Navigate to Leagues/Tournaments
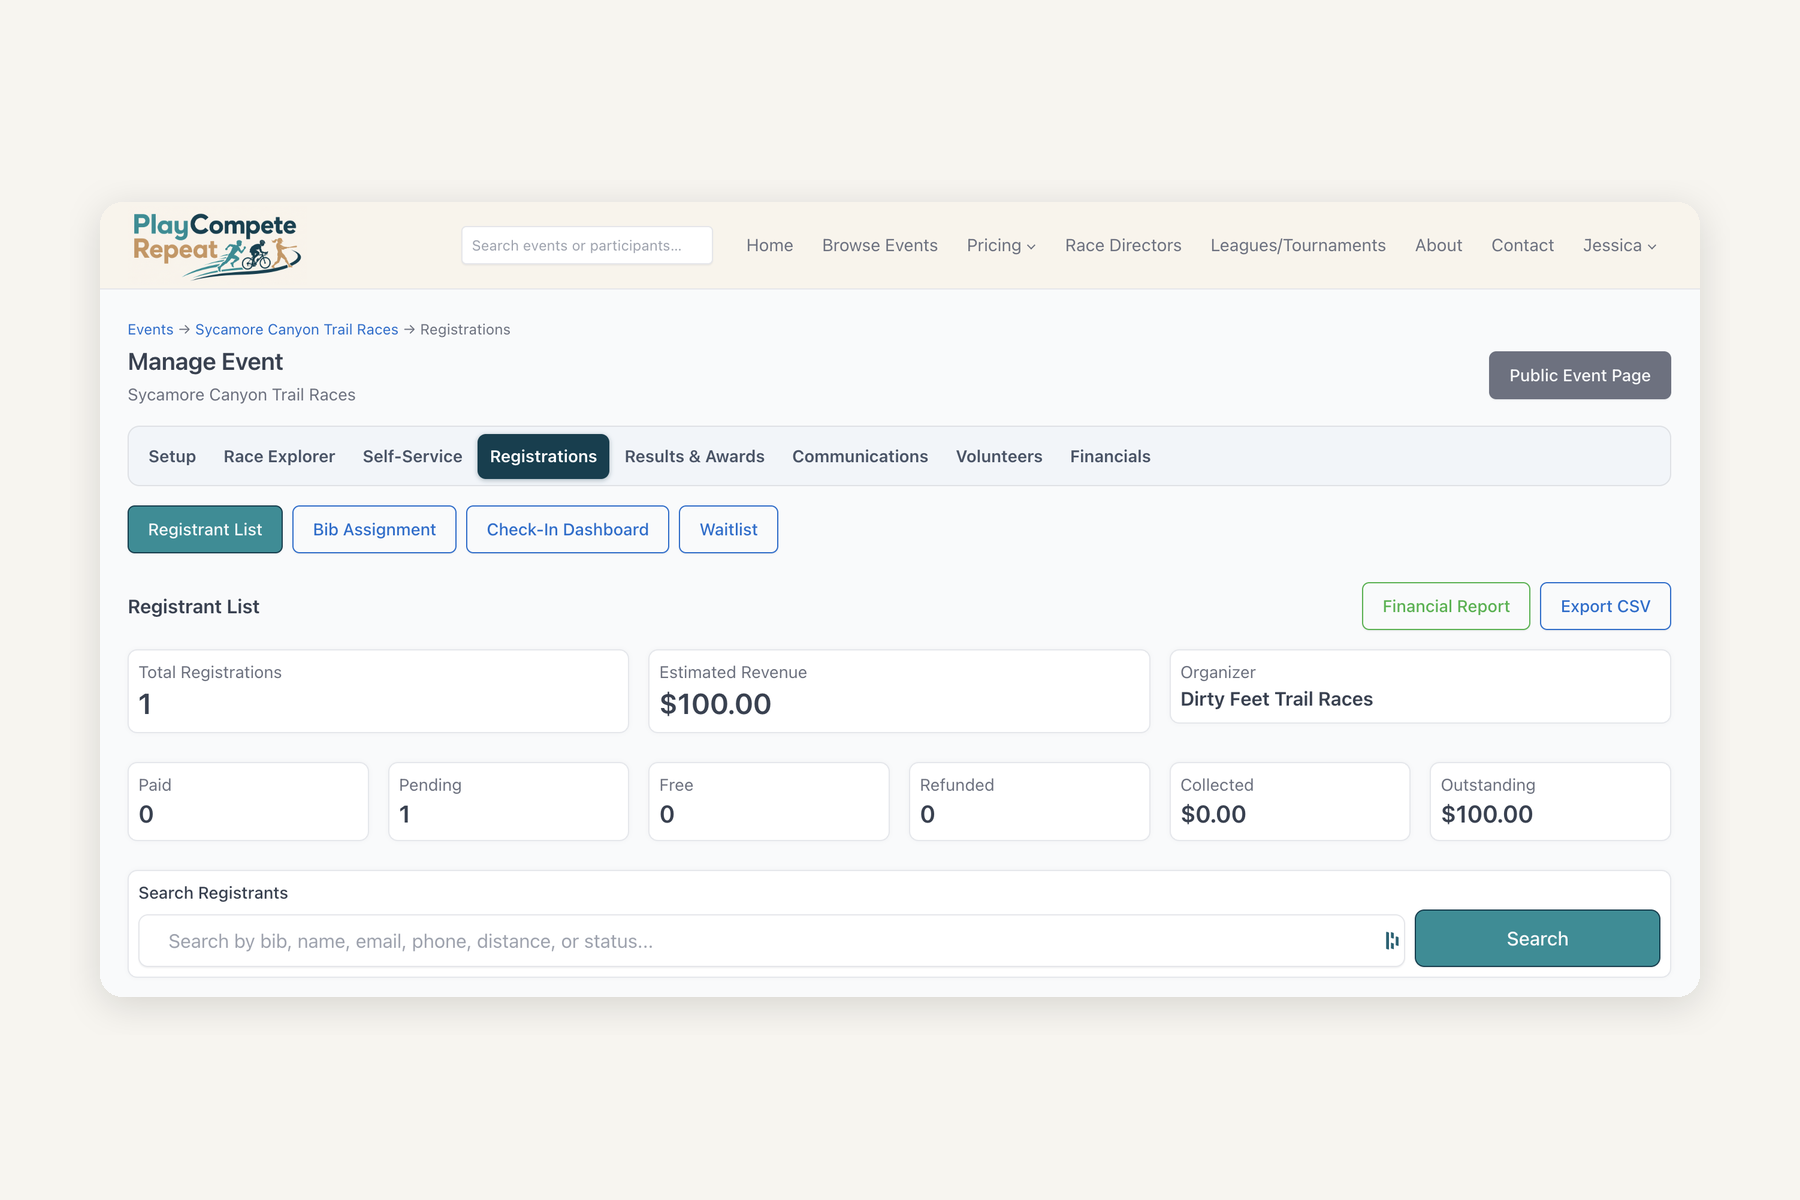Screen dimensions: 1800x1200 pos(1298,246)
